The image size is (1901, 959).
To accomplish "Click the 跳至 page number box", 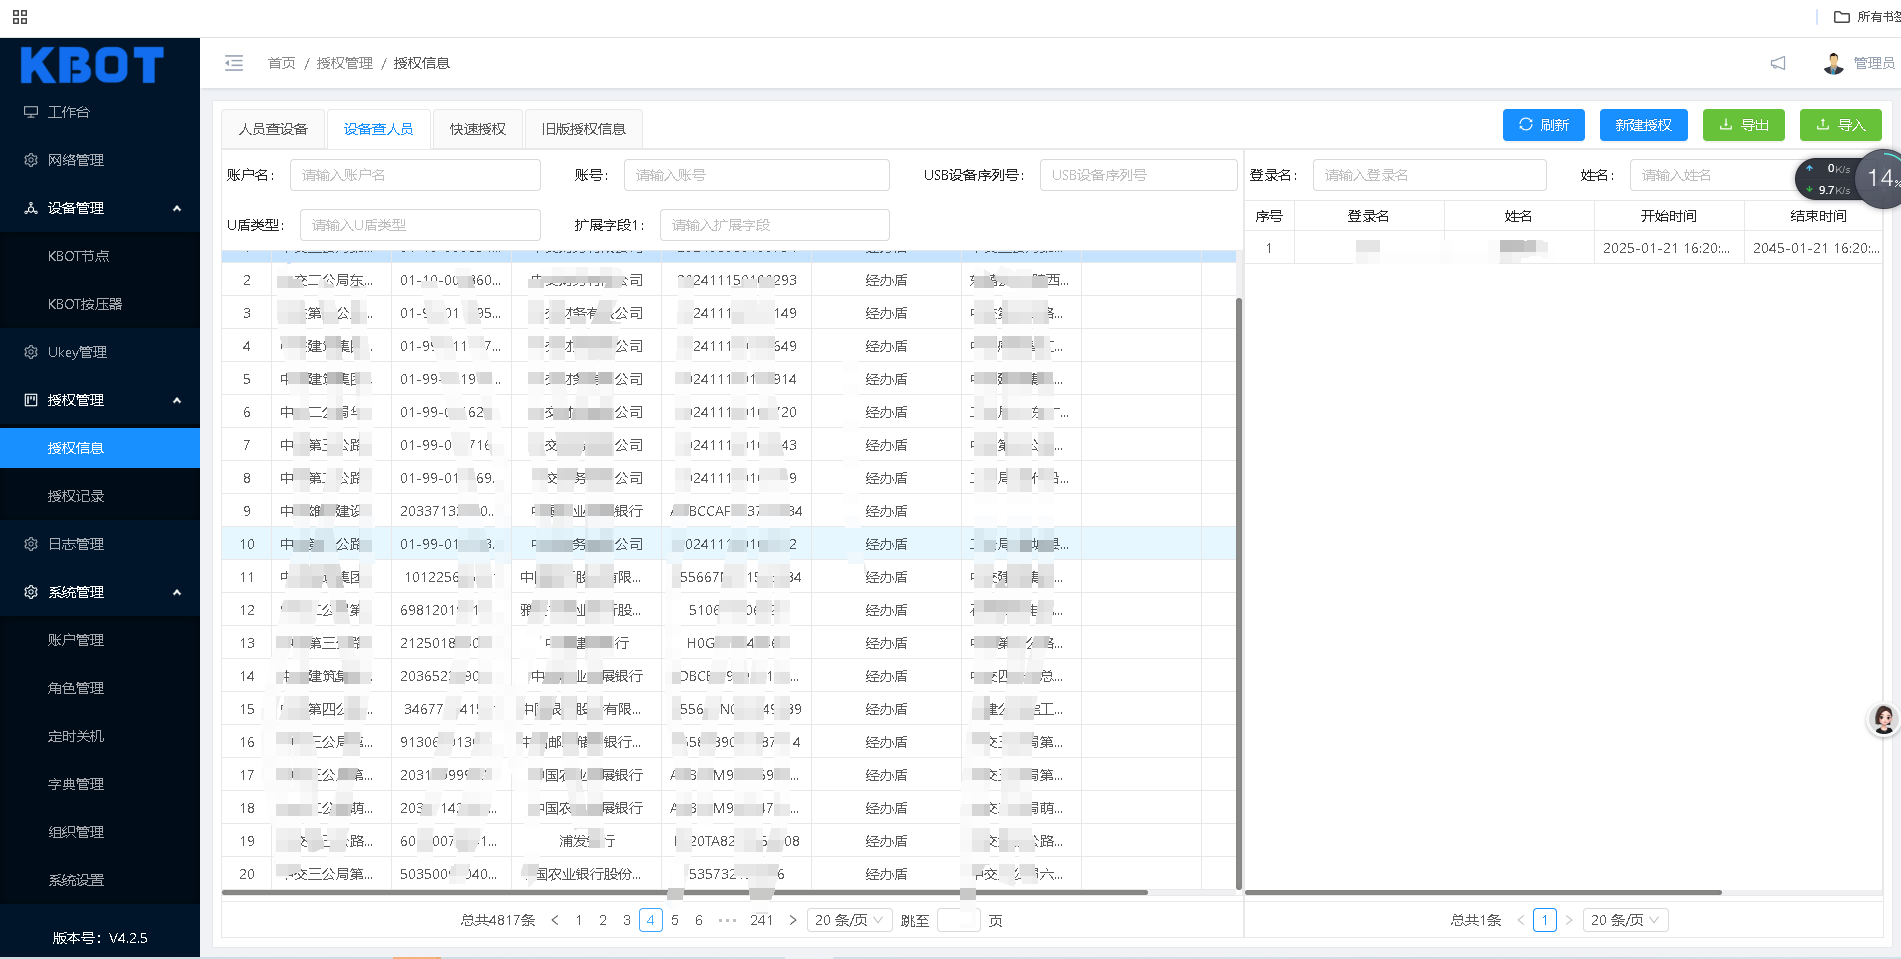I will [958, 920].
